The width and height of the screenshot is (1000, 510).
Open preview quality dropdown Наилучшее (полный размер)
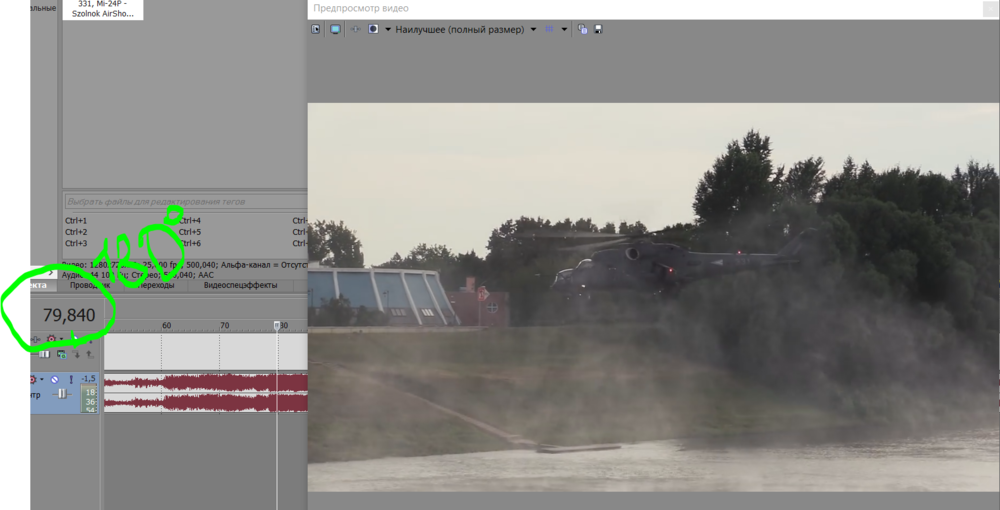[466, 29]
